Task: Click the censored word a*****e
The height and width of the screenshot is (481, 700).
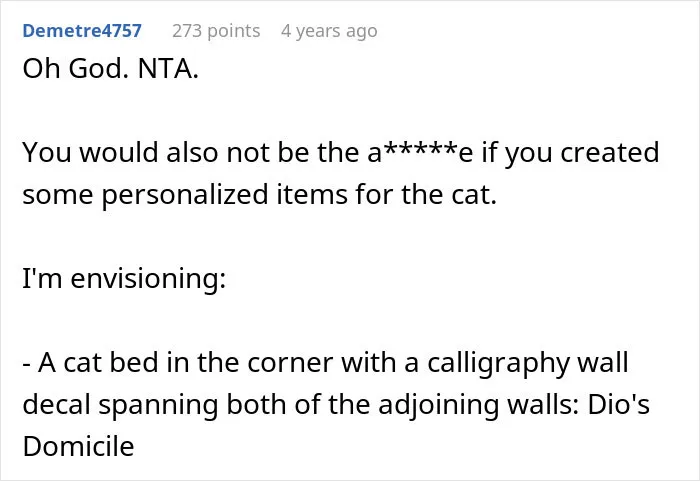Action: pyautogui.click(x=420, y=152)
